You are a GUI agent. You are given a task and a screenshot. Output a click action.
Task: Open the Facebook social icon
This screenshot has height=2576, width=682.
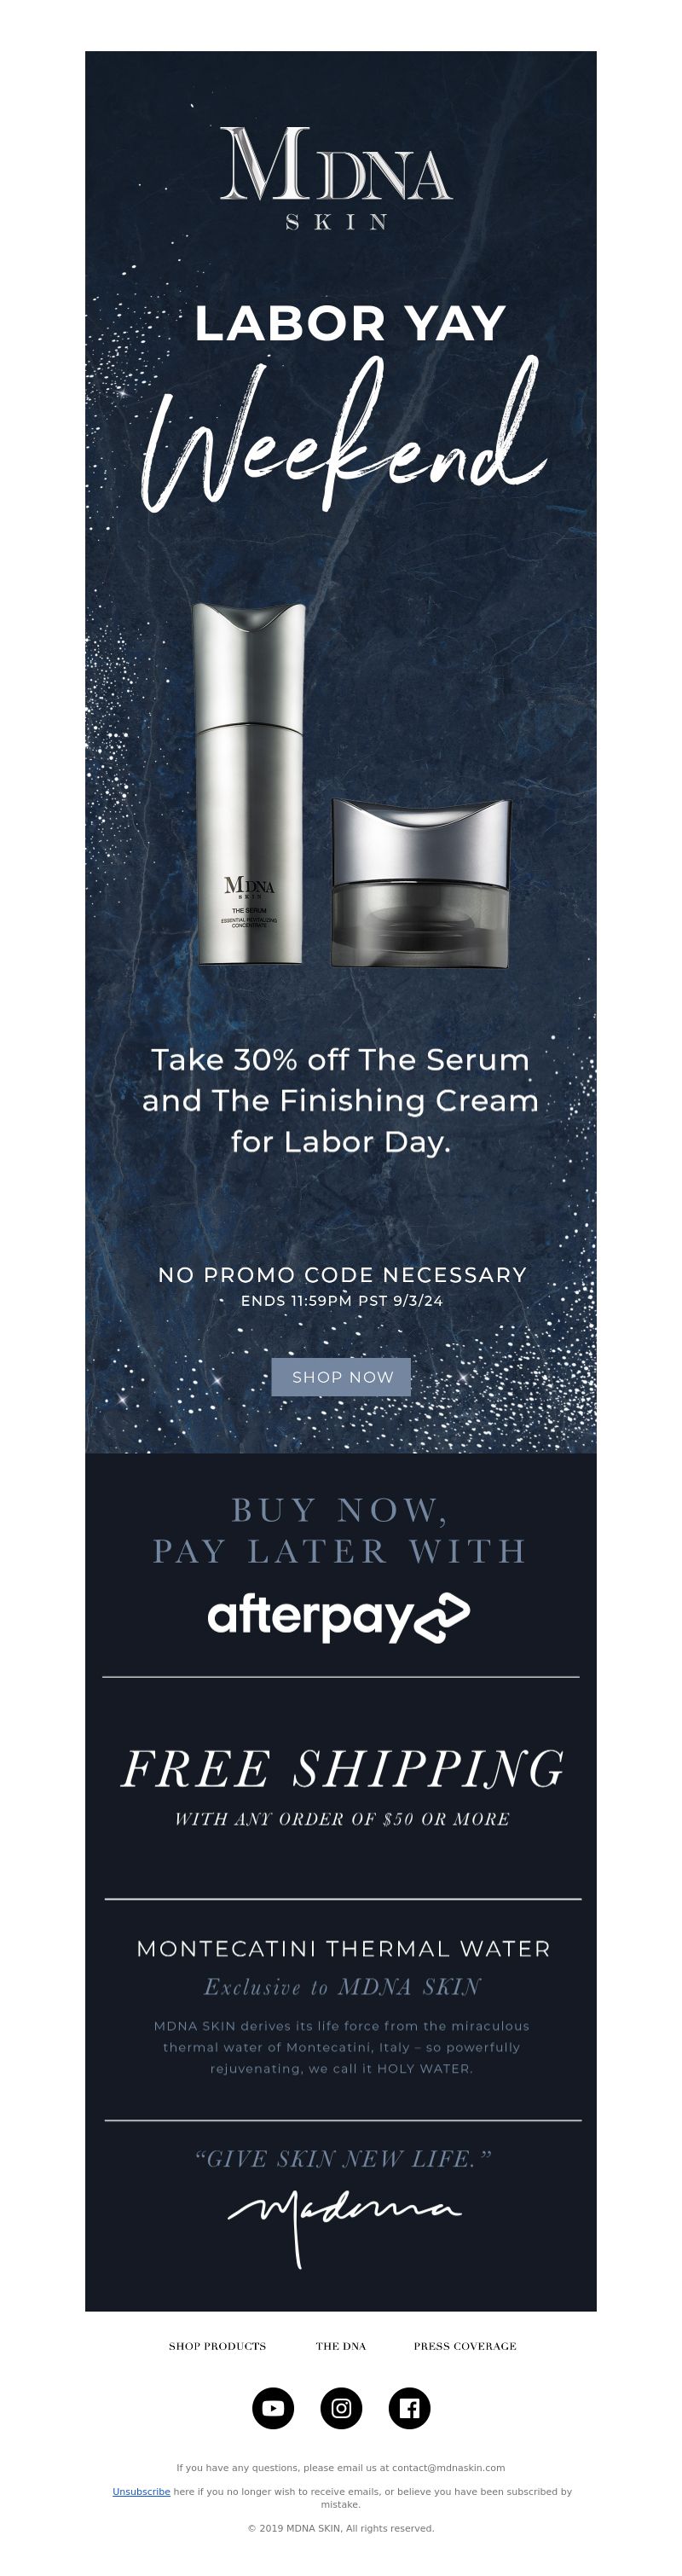tap(409, 2407)
